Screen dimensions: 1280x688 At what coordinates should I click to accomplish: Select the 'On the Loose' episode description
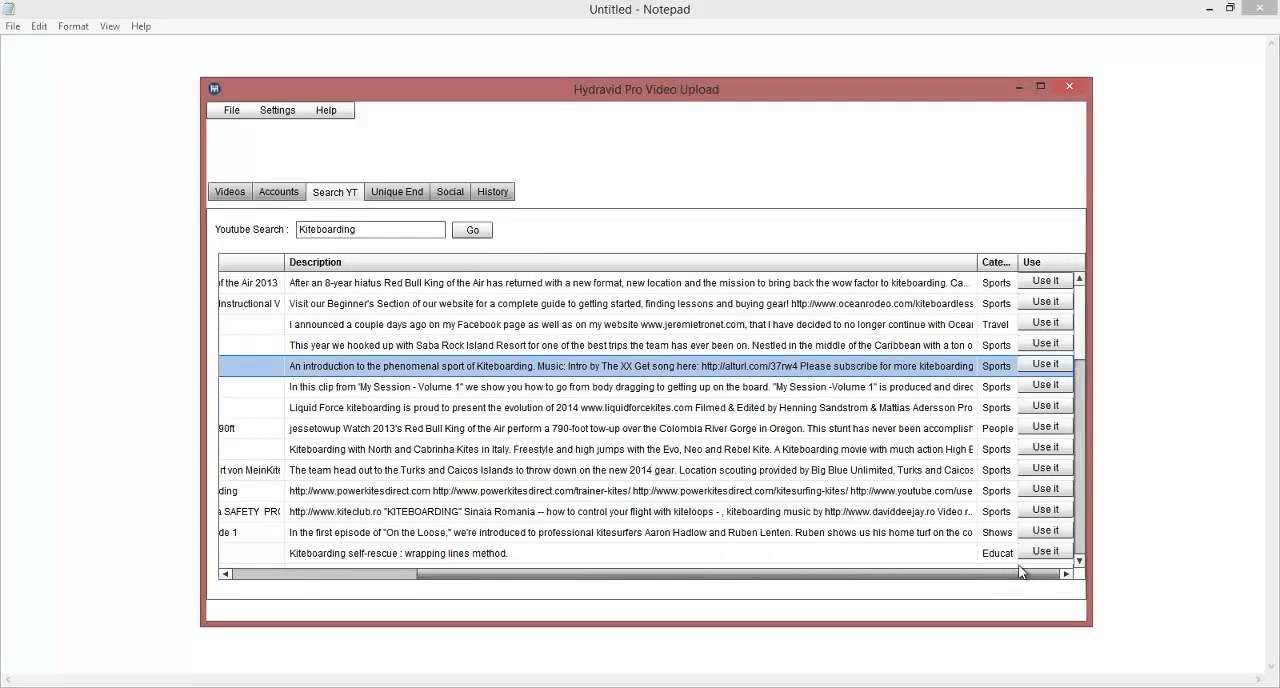coord(630,533)
